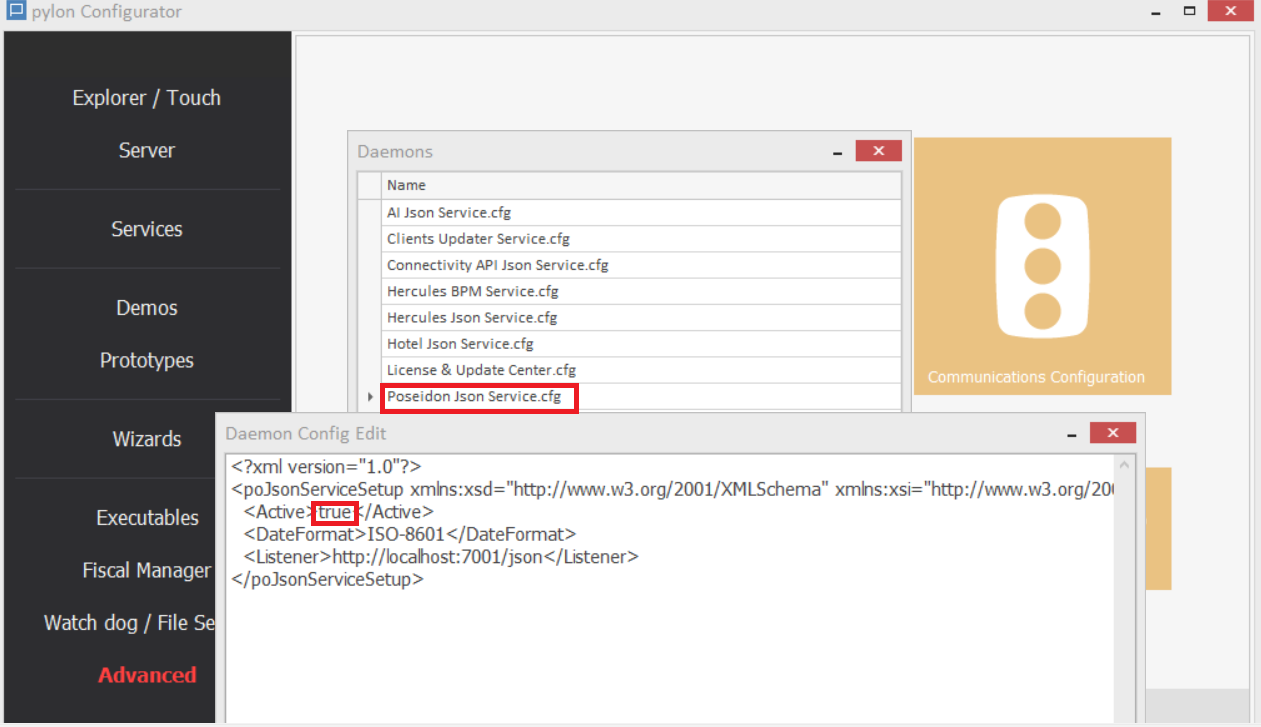Select Server in the sidebar
Image resolution: width=1261 pixels, height=727 pixels.
146,150
